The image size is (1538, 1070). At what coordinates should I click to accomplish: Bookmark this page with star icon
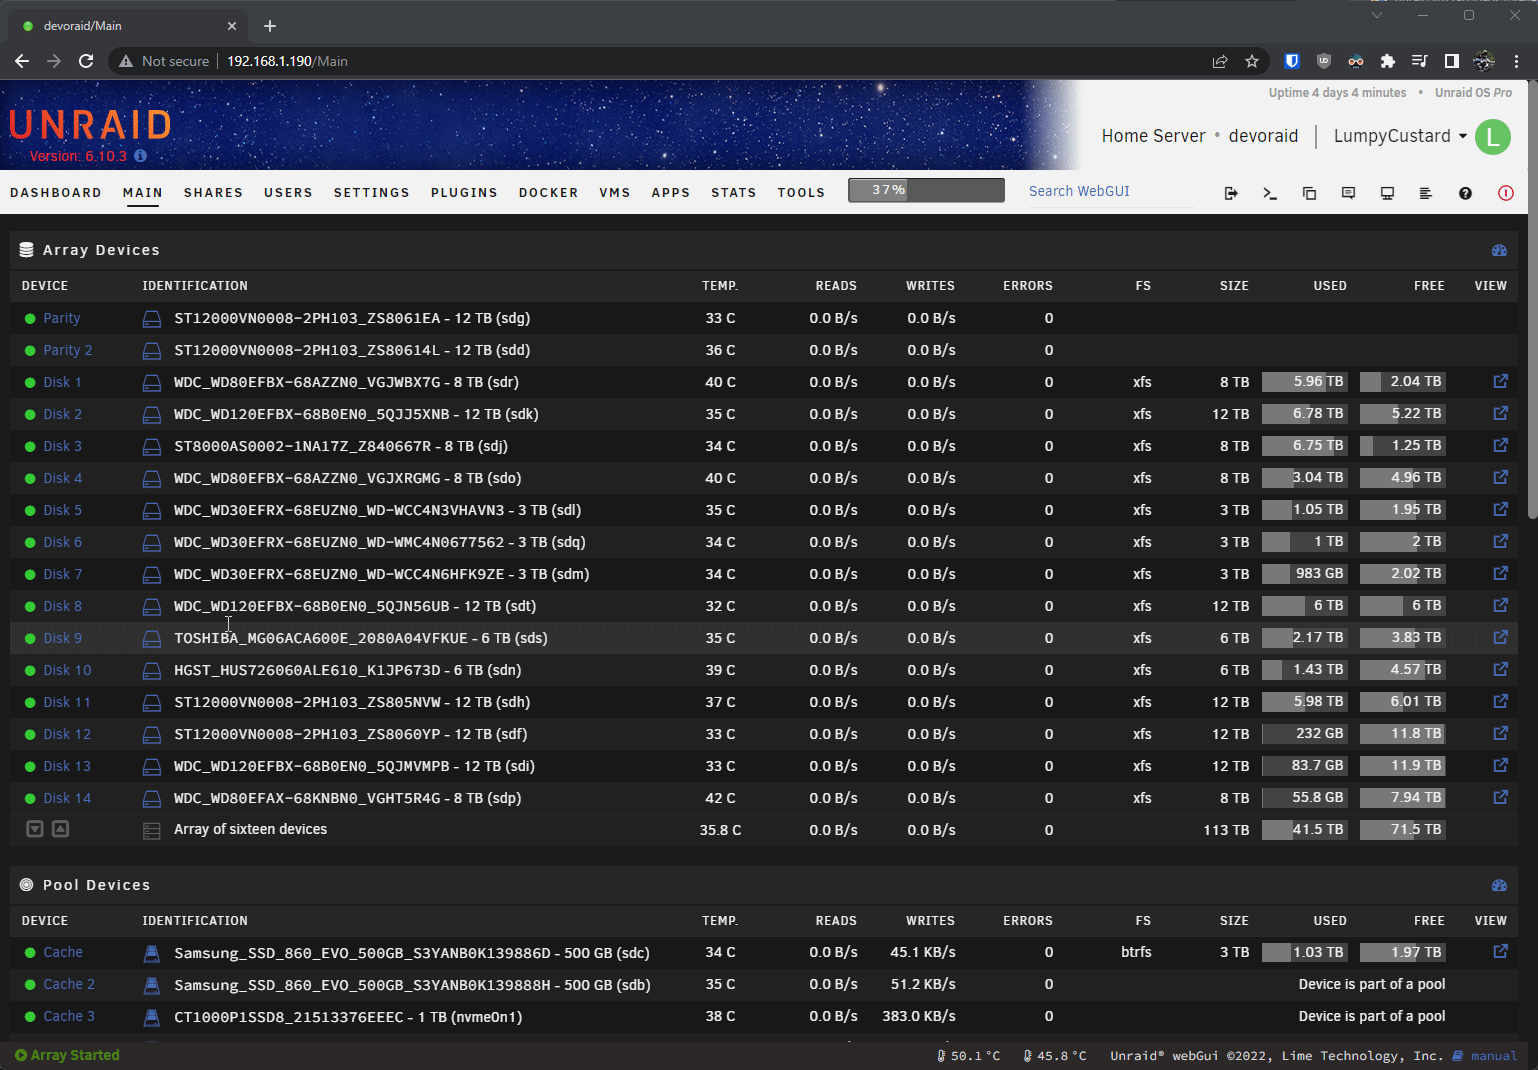tap(1252, 61)
